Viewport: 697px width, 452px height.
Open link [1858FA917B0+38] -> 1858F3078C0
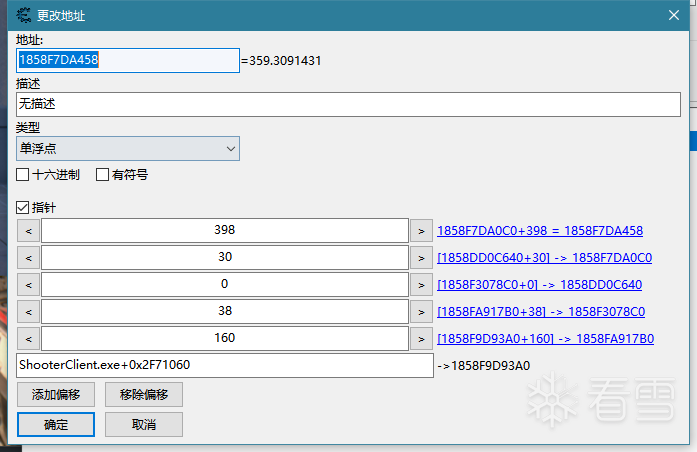pyautogui.click(x=541, y=312)
